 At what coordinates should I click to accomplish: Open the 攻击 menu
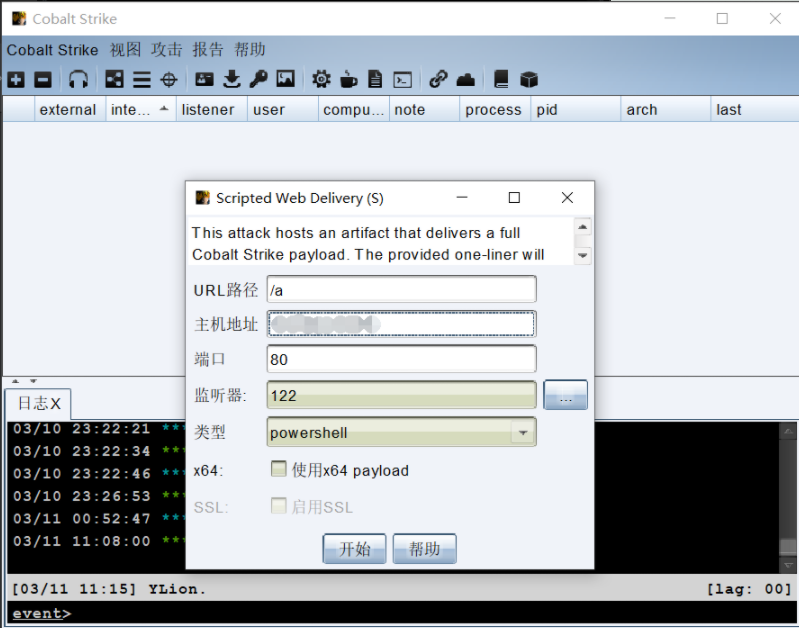pos(167,50)
